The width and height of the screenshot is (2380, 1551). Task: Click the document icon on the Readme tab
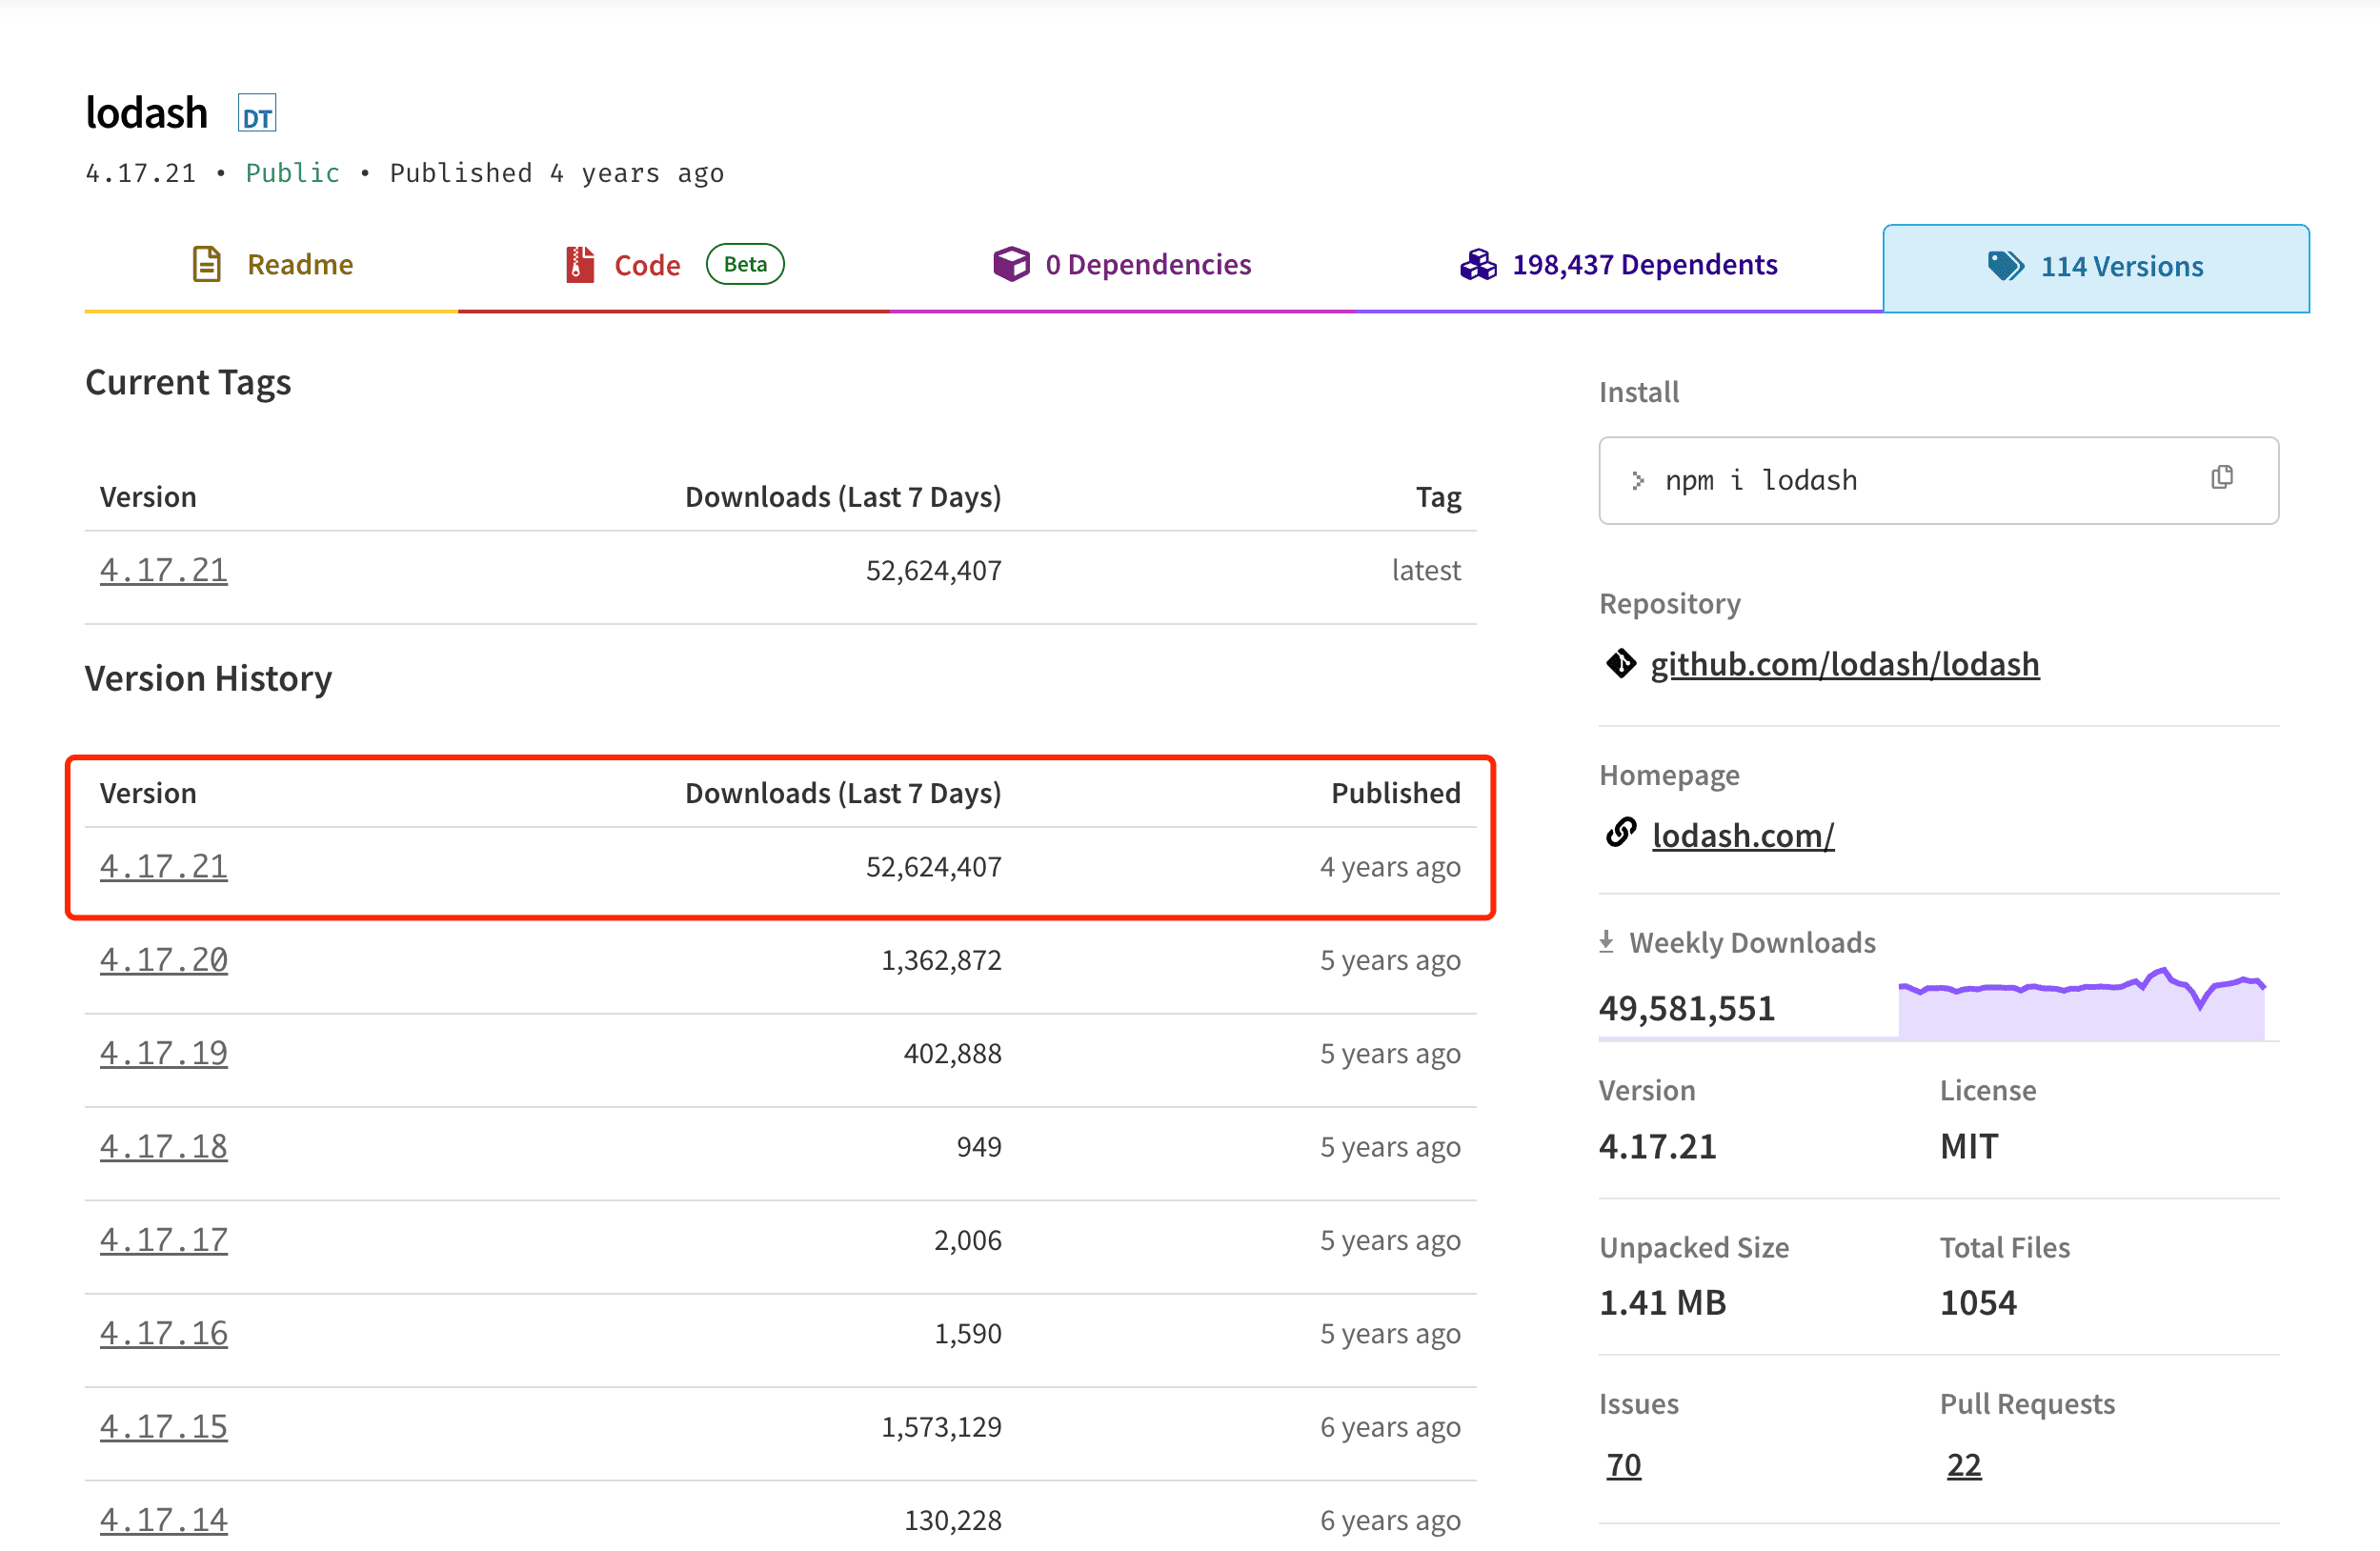click(x=207, y=263)
